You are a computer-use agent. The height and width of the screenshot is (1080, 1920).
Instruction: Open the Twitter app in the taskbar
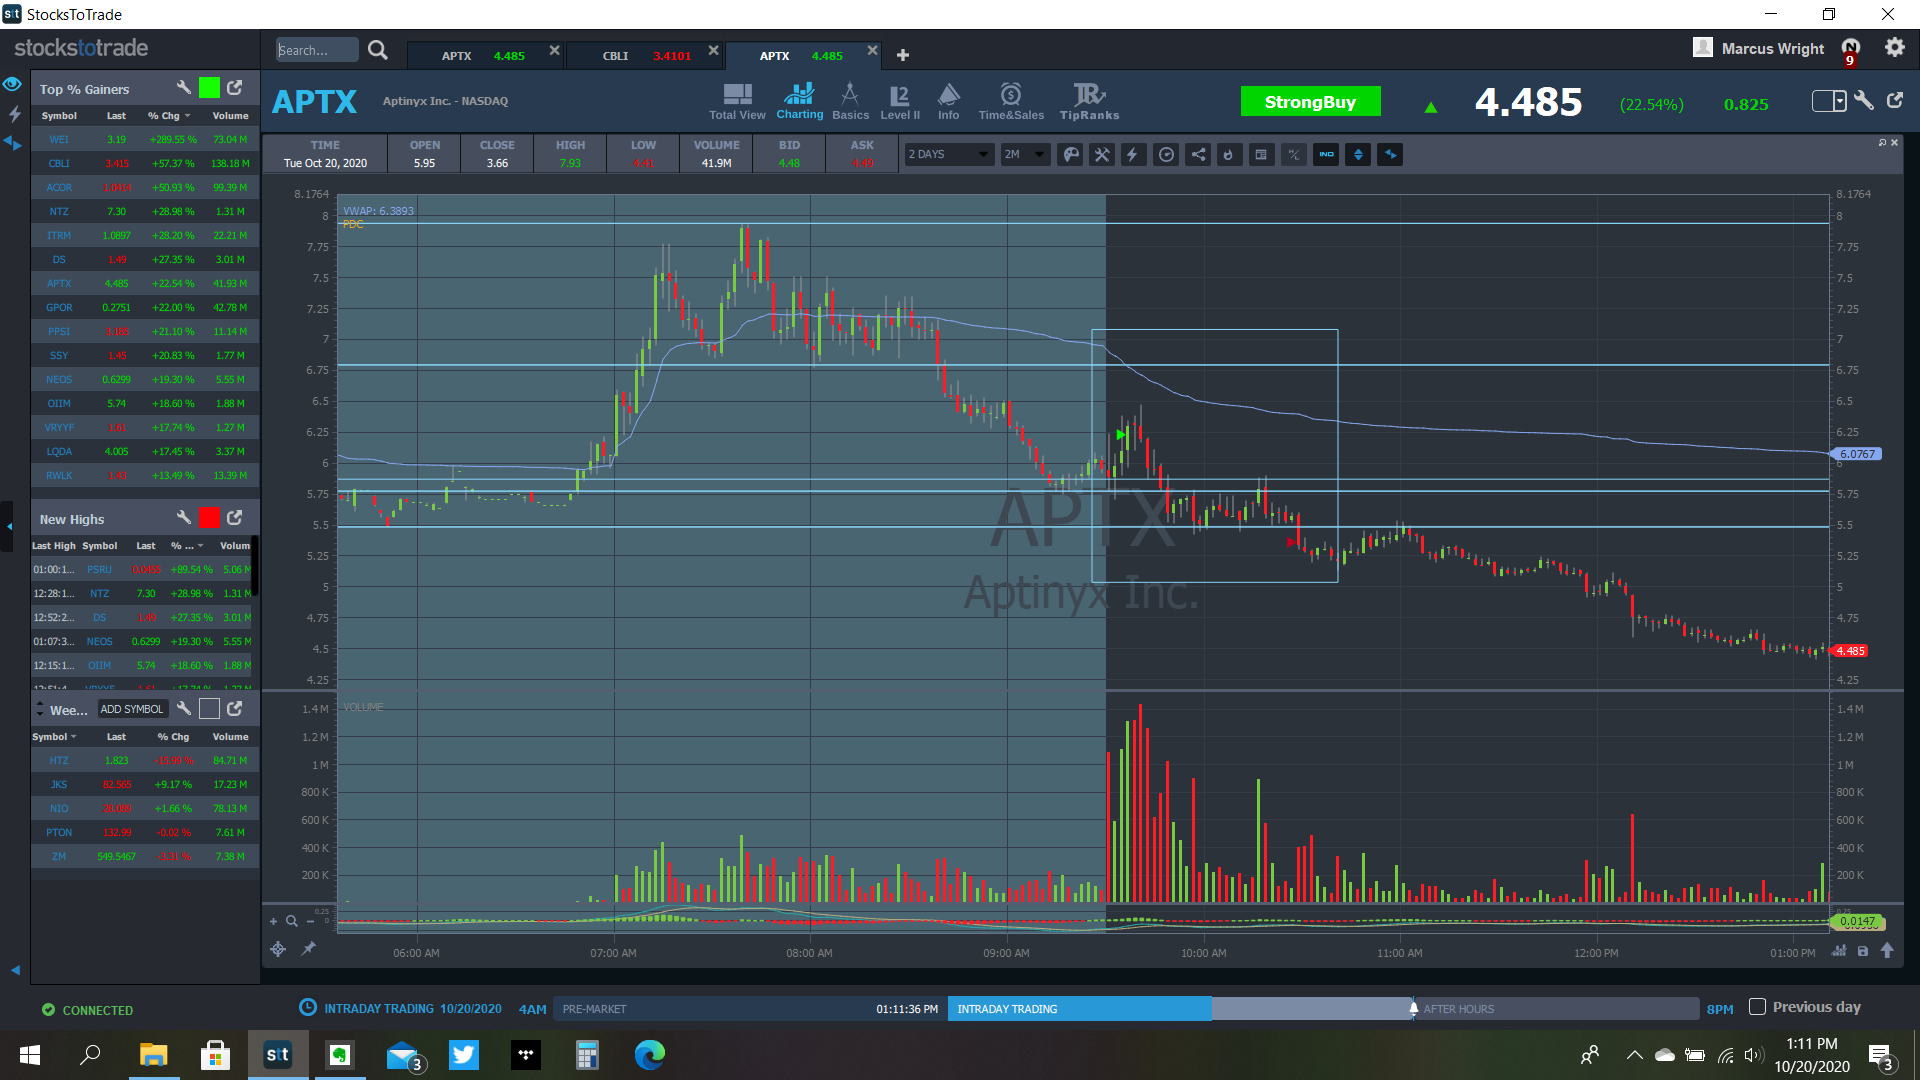pyautogui.click(x=463, y=1054)
